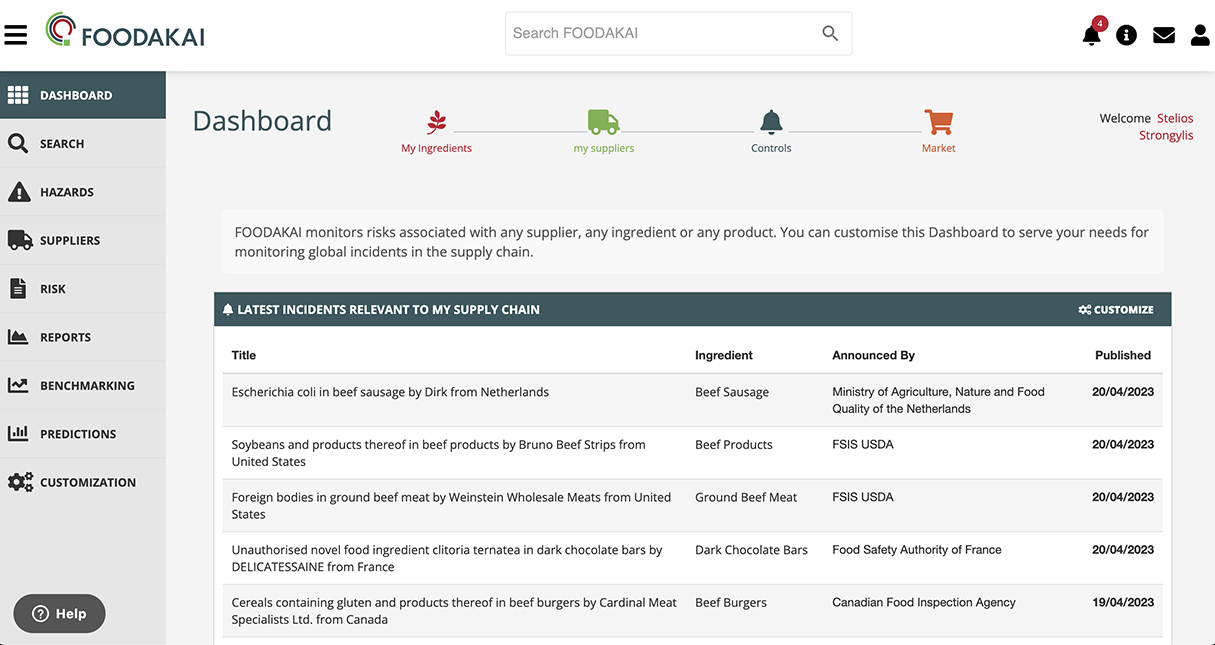
Task: Click the 19/04/2023 published date
Action: [1123, 603]
